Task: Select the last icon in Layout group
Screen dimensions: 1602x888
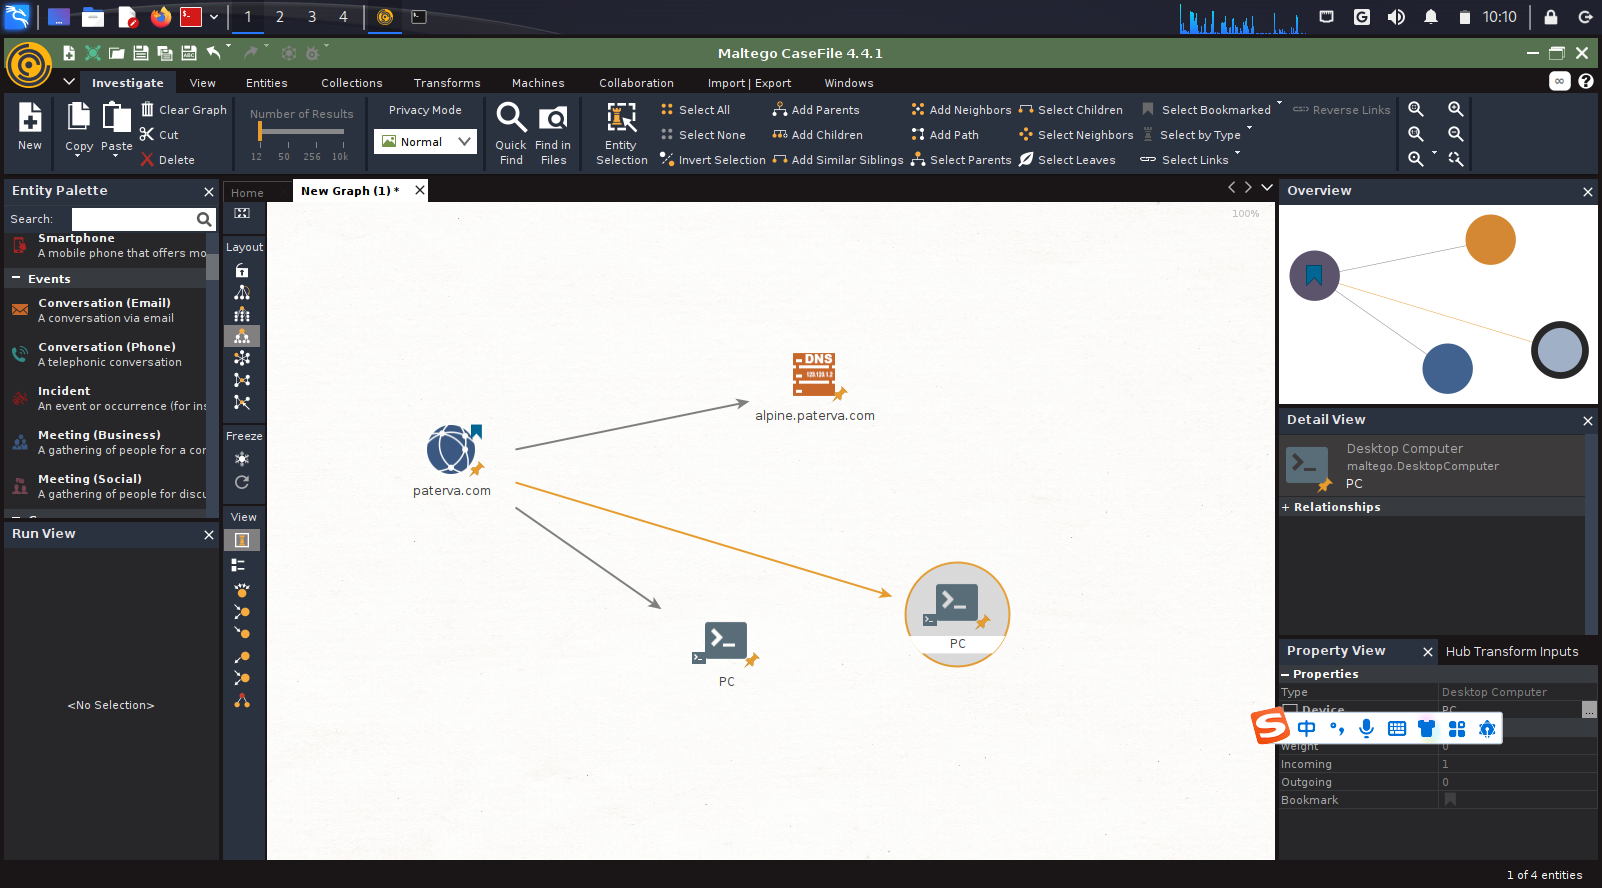Action: [x=242, y=402]
